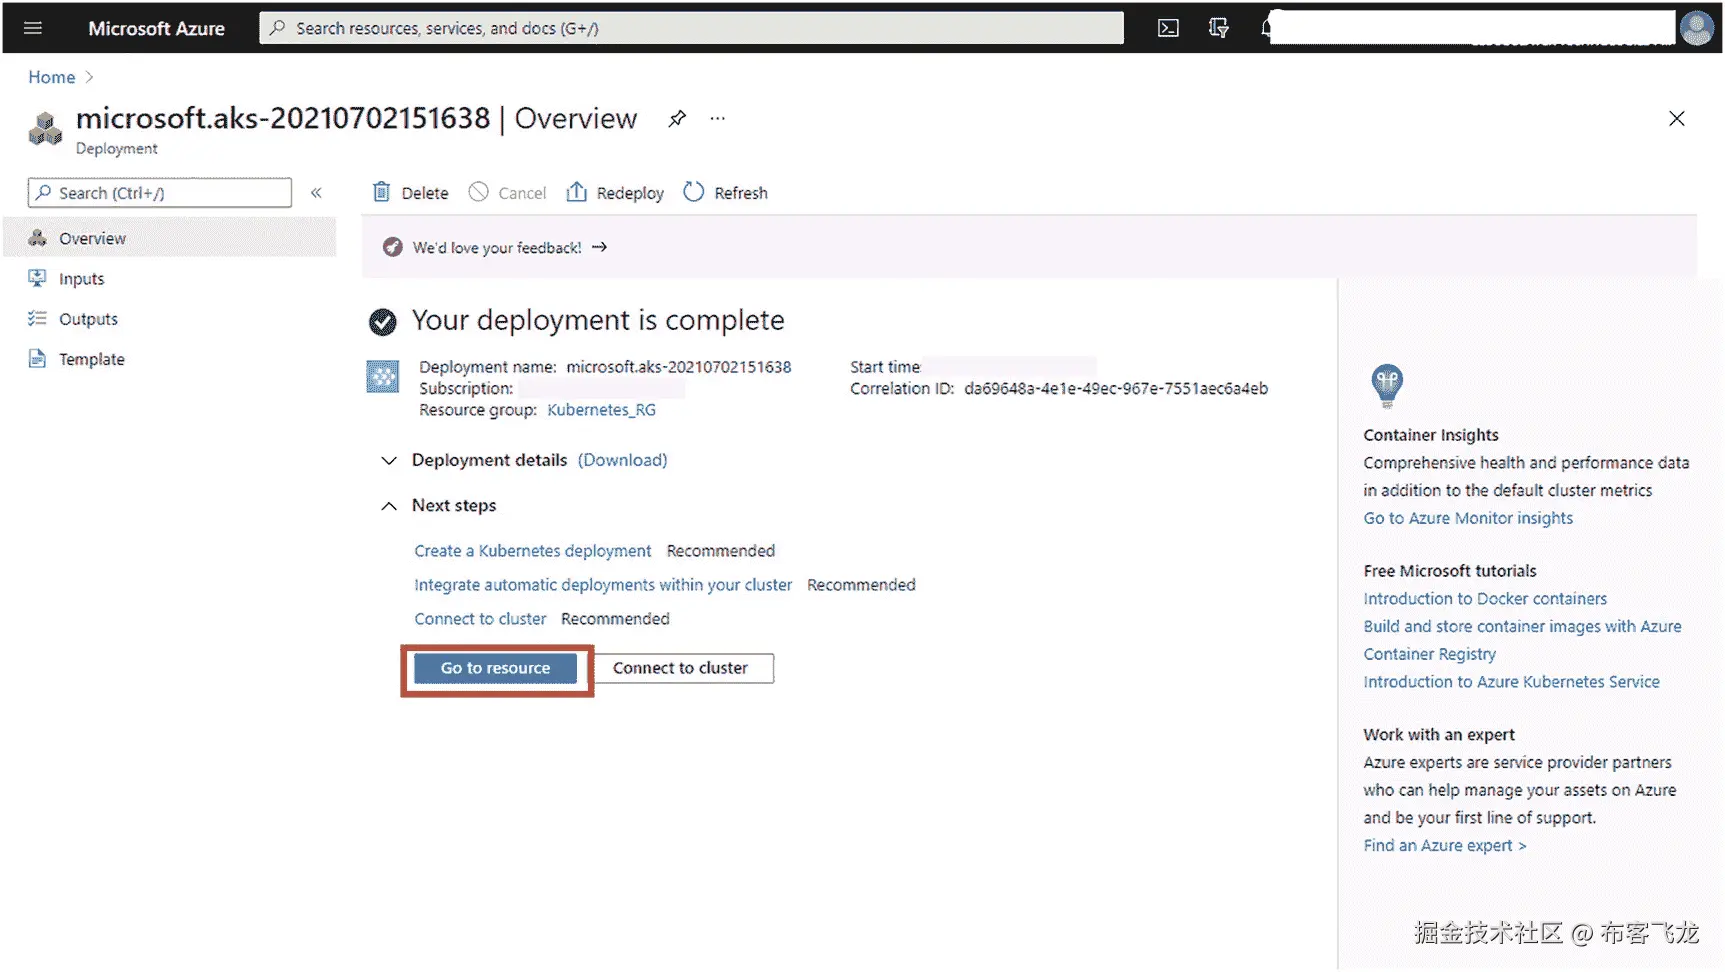Open the feedback arrow link

(599, 247)
